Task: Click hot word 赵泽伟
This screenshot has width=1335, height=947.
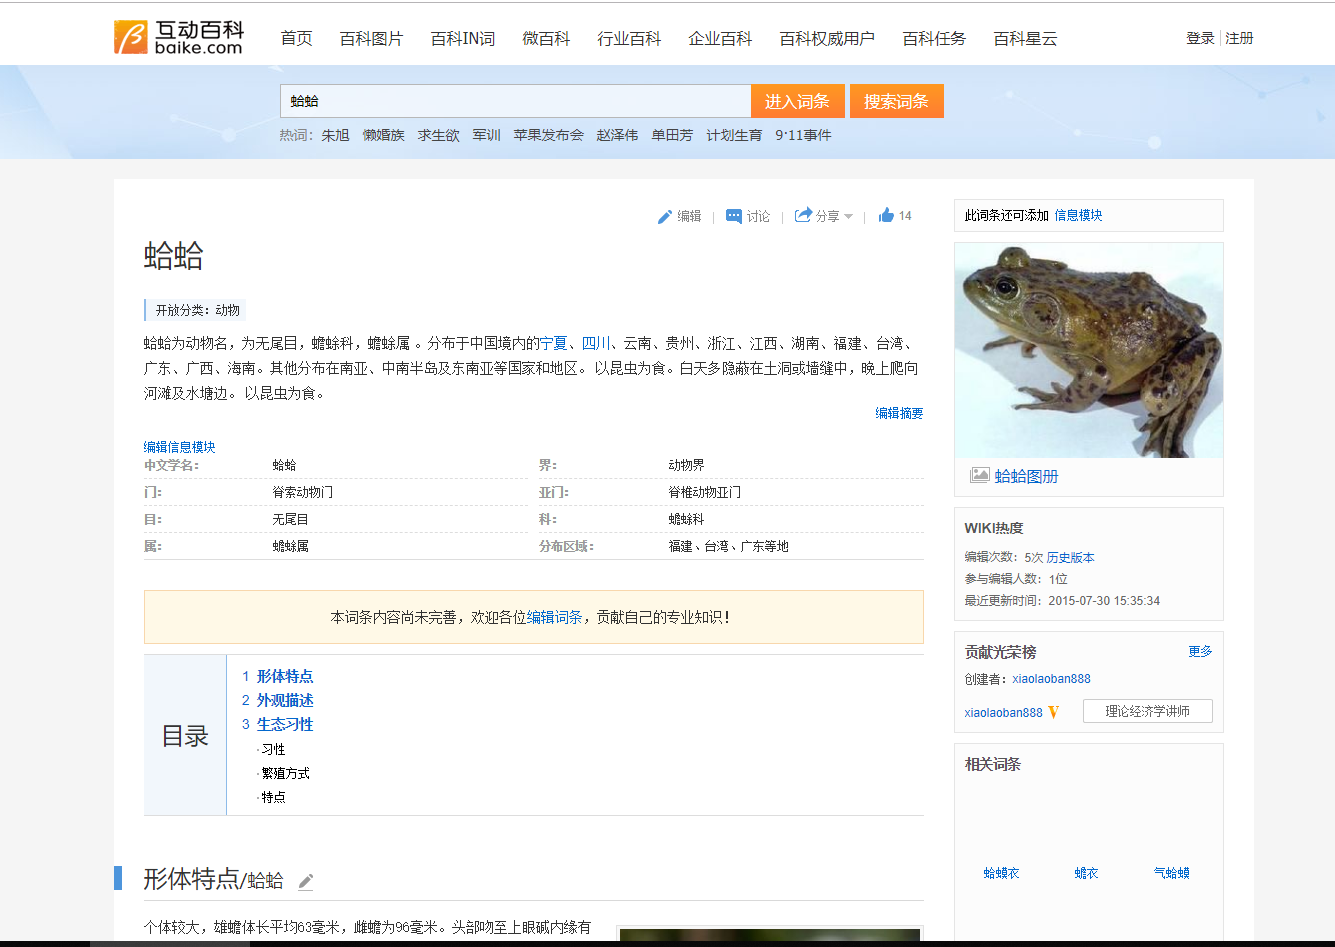Action: 617,135
